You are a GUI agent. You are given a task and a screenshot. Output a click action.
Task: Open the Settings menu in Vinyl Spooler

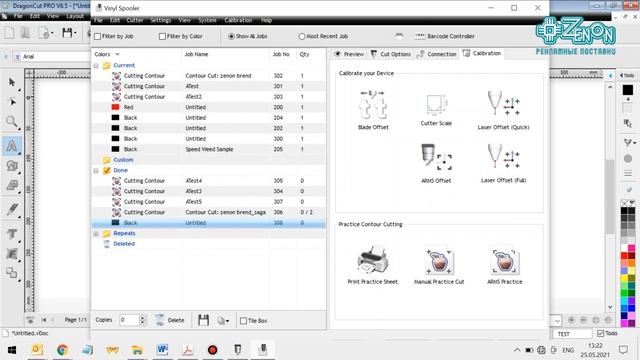pos(160,20)
